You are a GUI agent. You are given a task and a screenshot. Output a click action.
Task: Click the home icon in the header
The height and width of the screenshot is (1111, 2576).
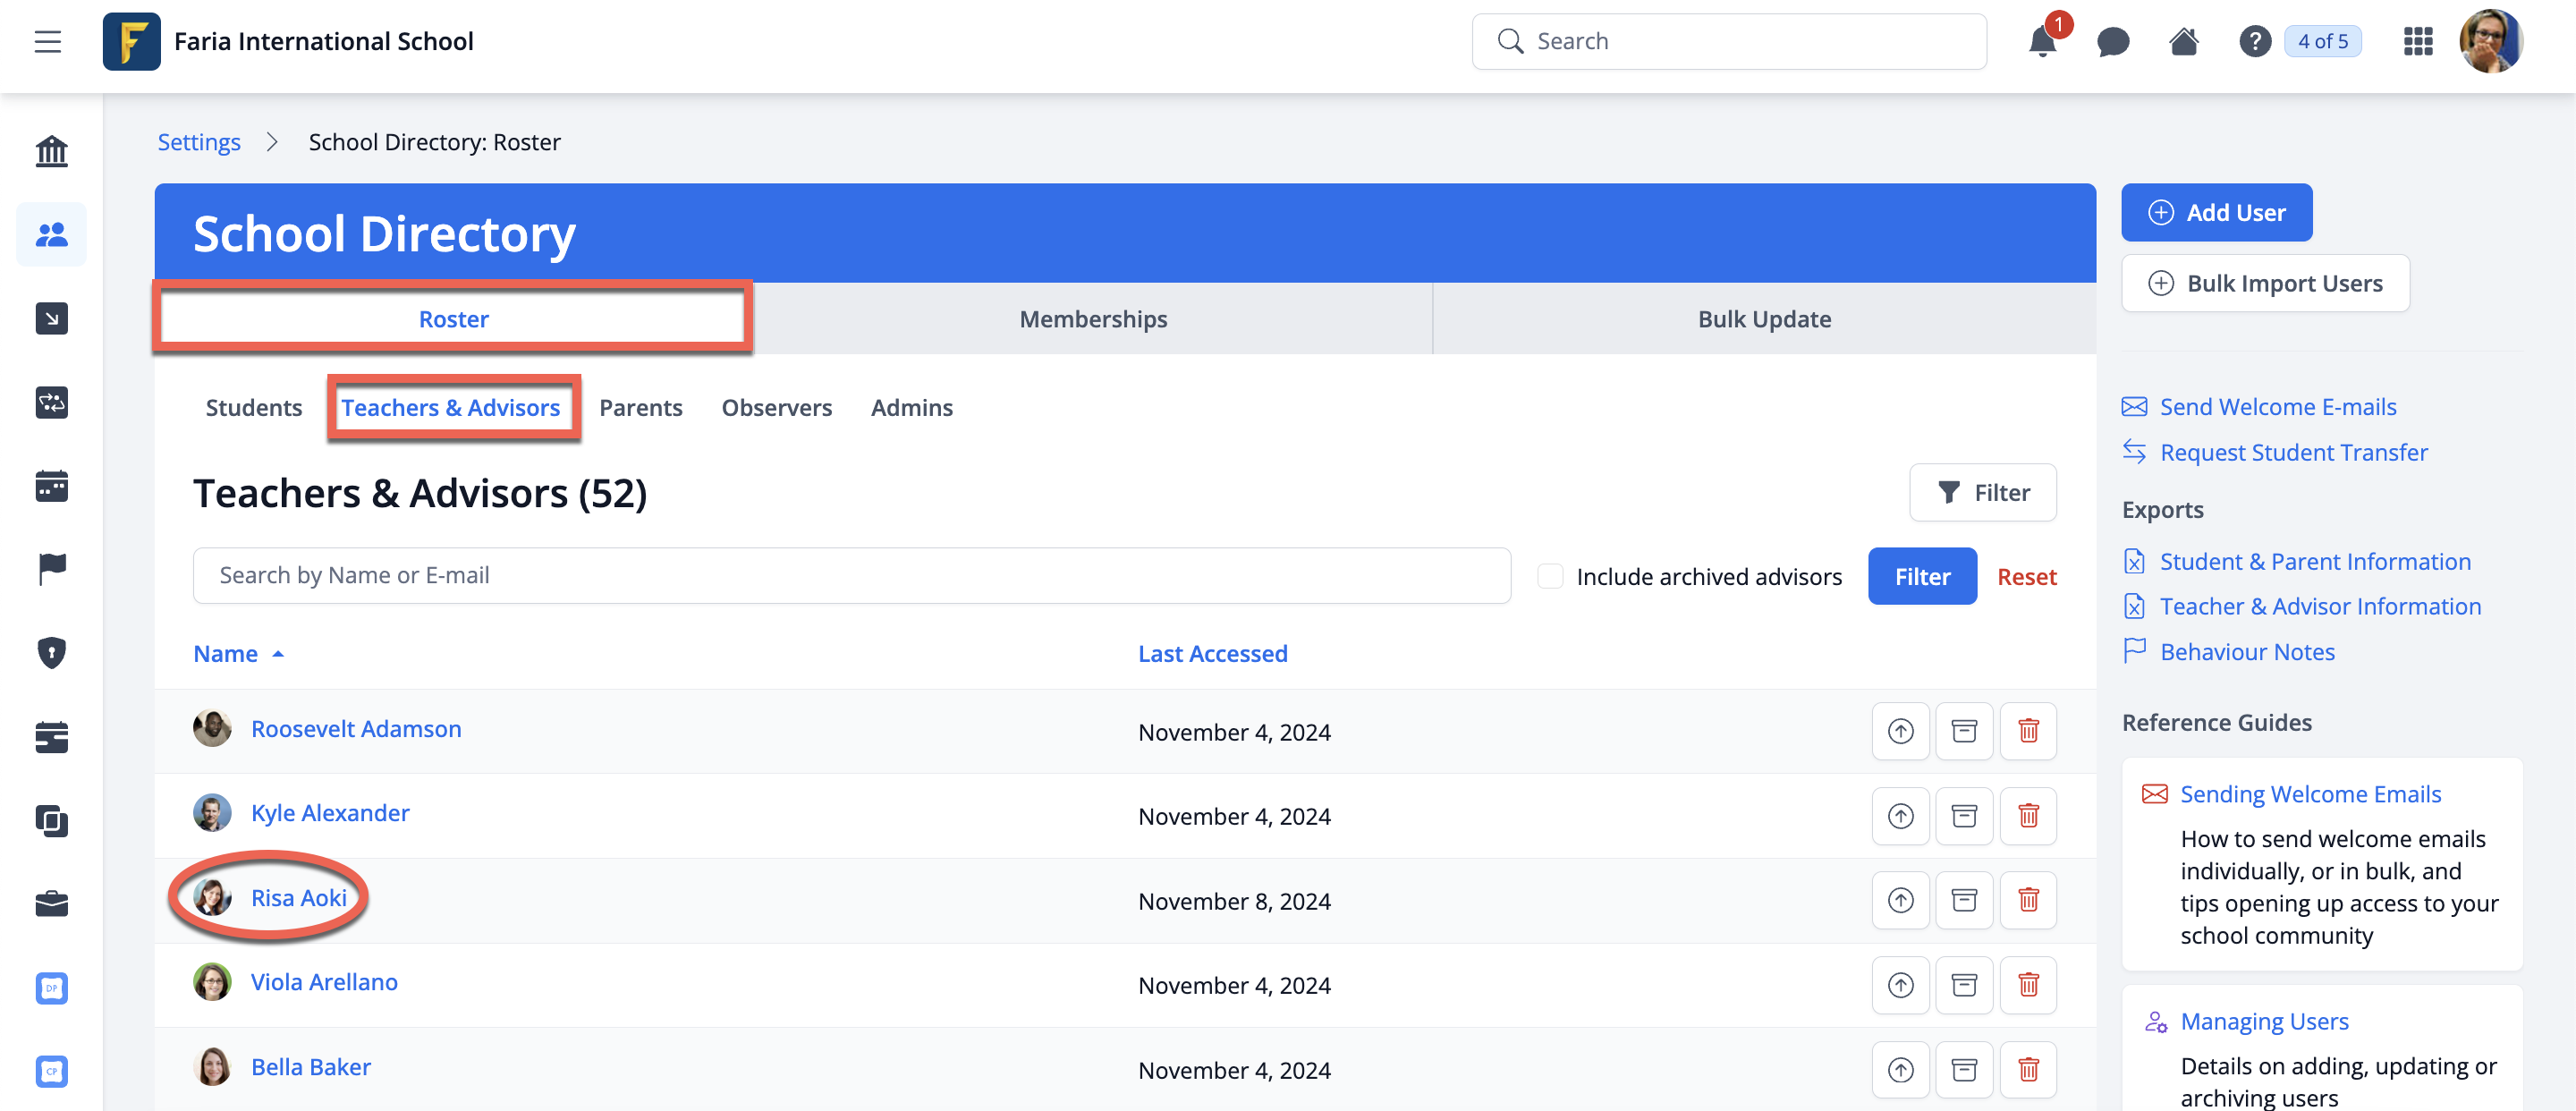tap(2183, 42)
